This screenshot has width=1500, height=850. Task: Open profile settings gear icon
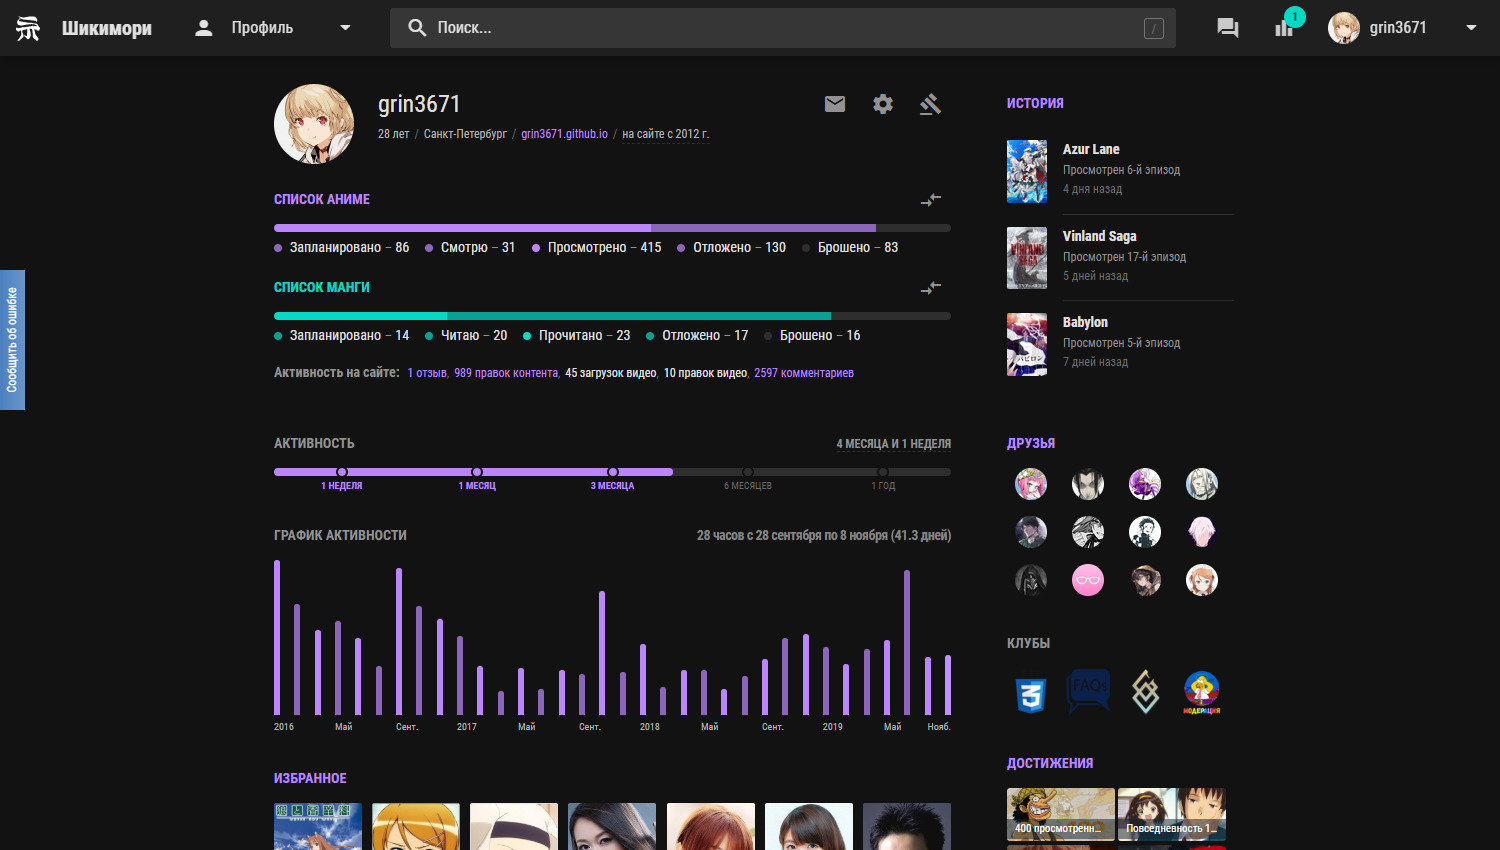(x=883, y=104)
